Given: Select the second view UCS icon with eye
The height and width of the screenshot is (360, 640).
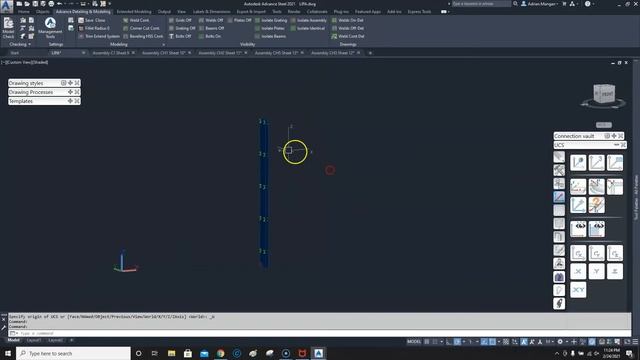Looking at the screenshot, I should pos(596,229).
